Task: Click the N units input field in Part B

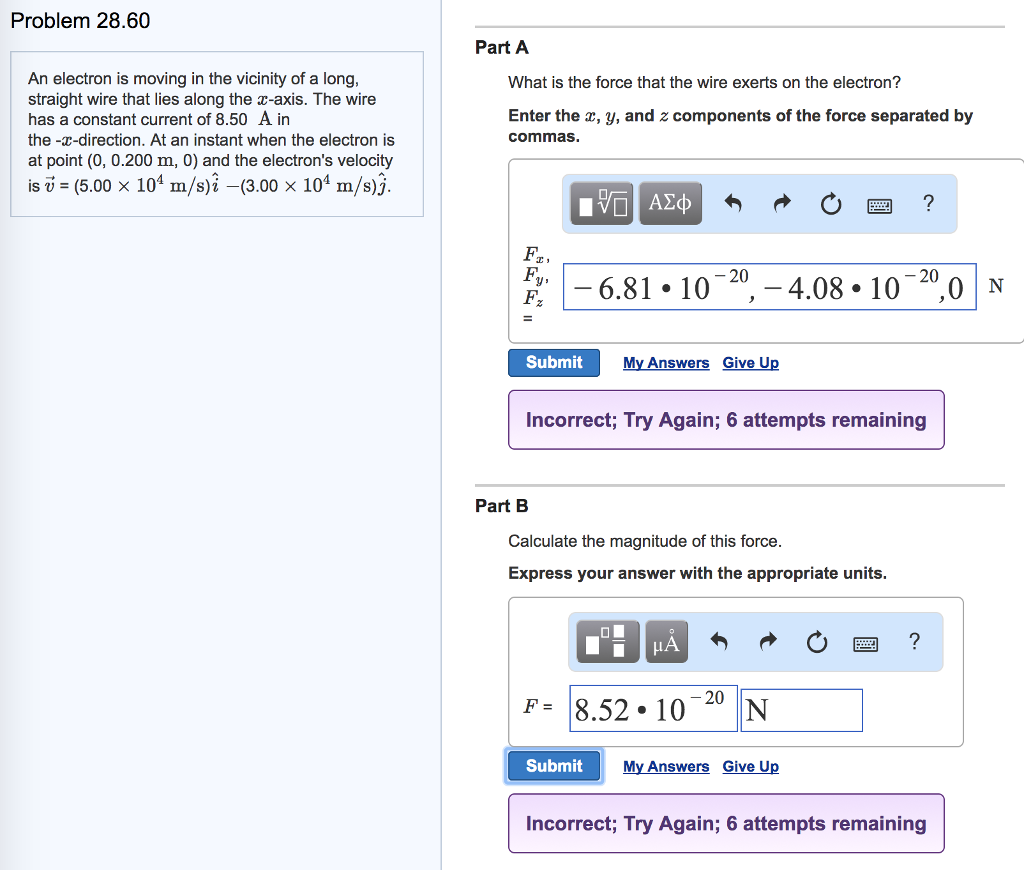Action: click(x=801, y=709)
